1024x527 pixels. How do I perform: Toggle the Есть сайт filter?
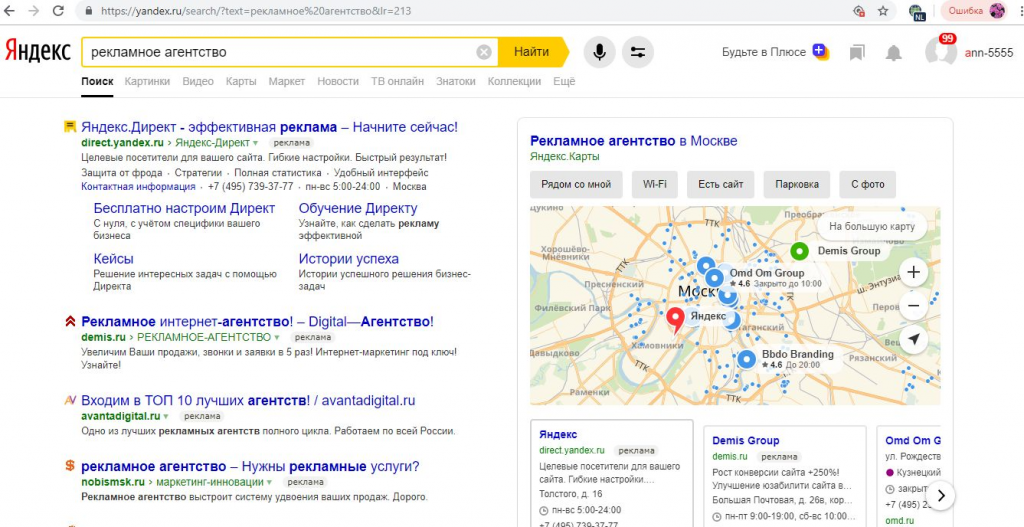pyautogui.click(x=720, y=185)
